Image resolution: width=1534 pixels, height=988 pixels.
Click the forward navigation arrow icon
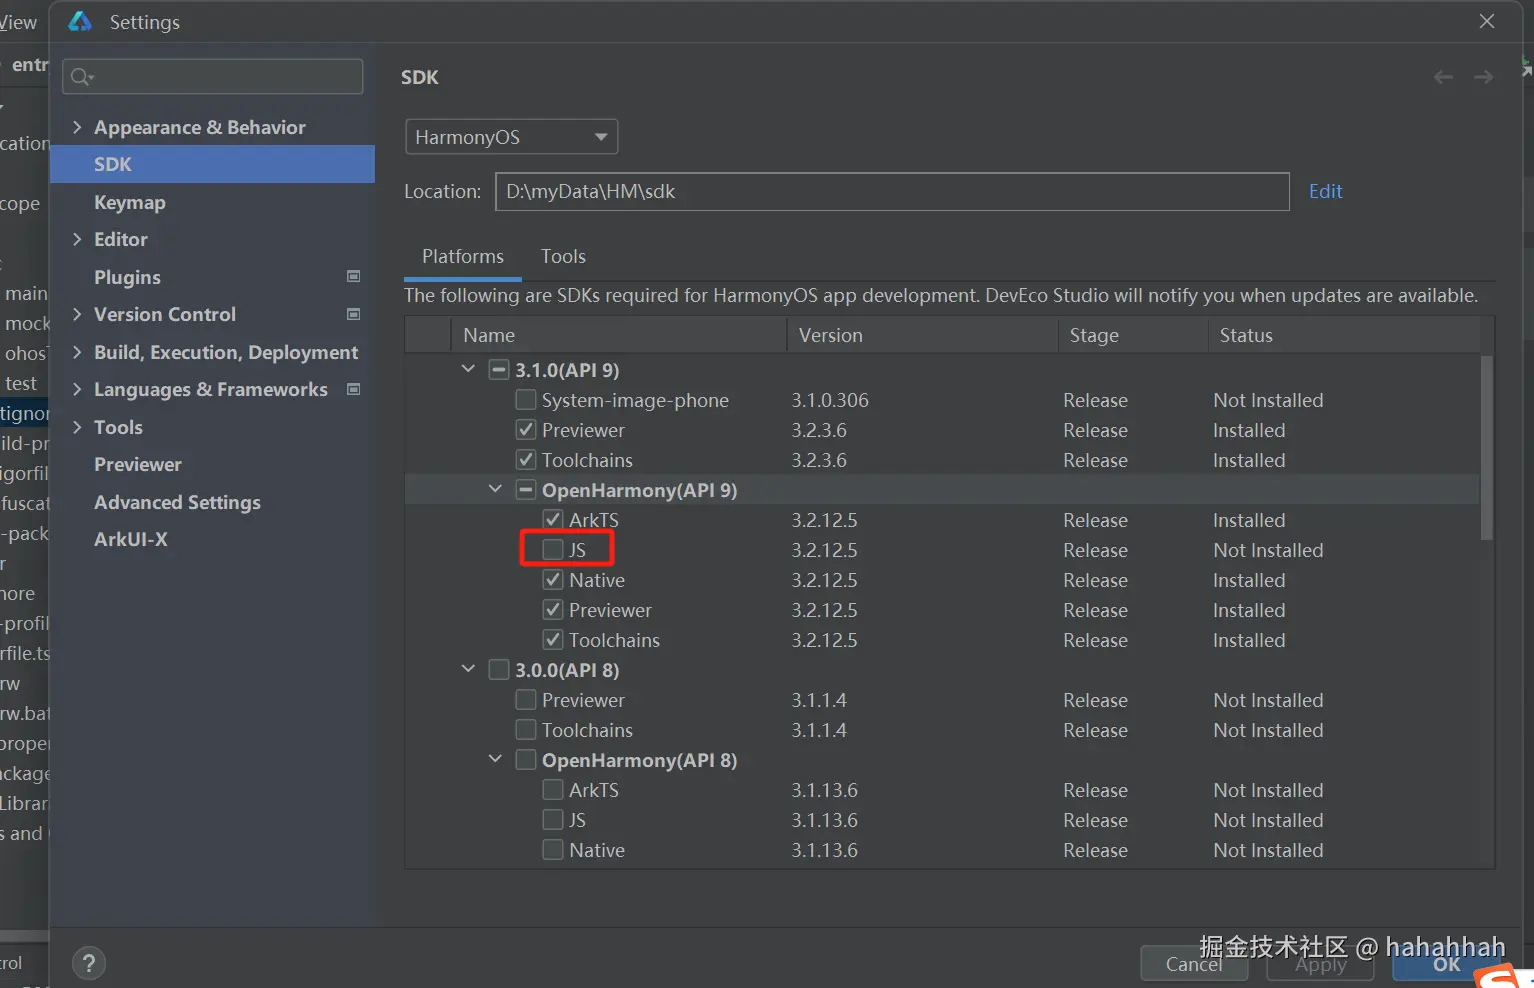coord(1483,77)
